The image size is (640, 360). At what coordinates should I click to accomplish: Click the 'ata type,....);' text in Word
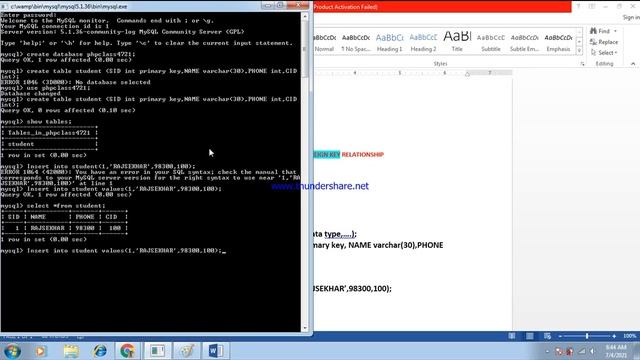pyautogui.click(x=335, y=234)
